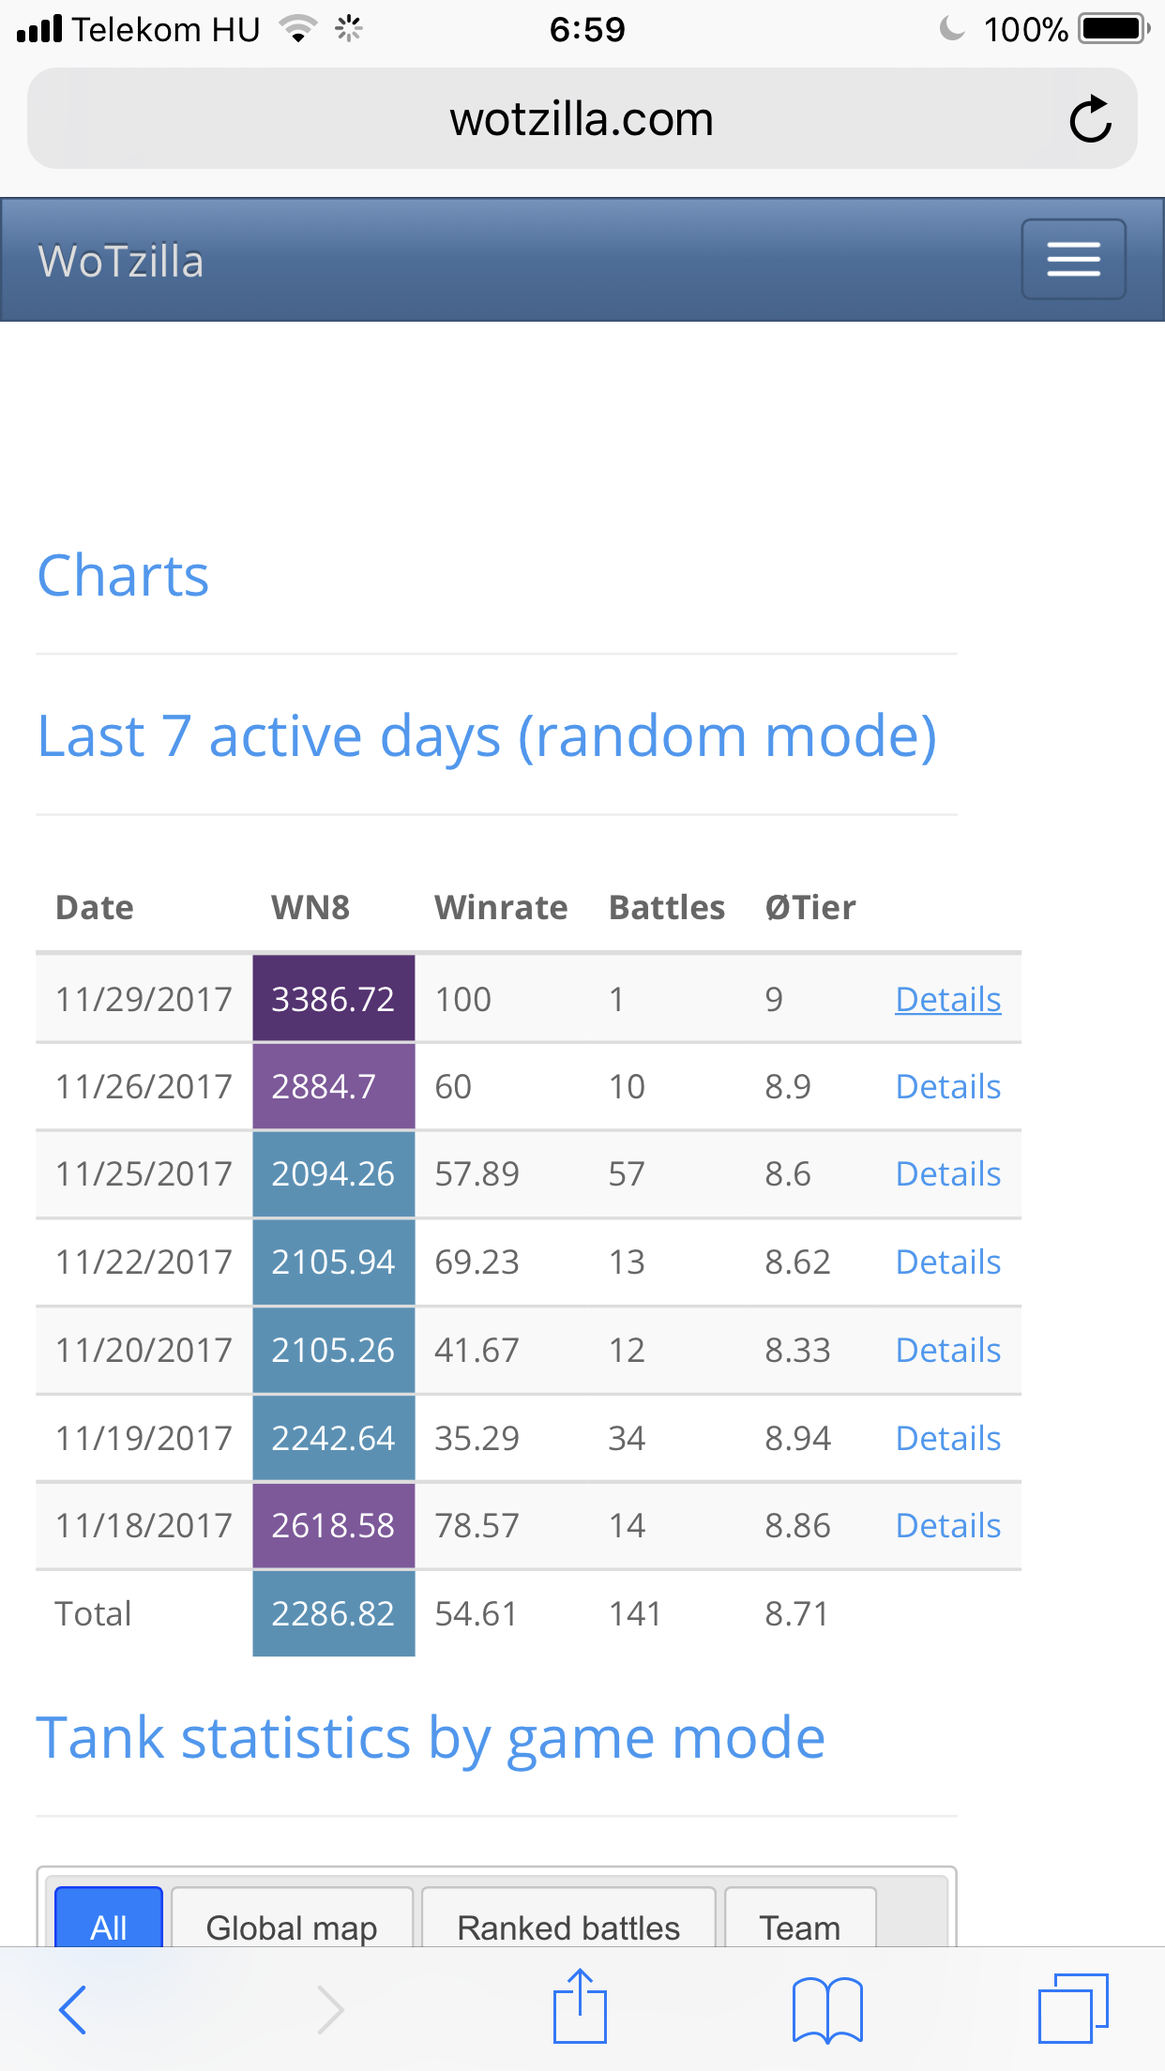Open the hamburger navigation menu
Image resolution: width=1165 pixels, height=2071 pixels.
pyautogui.click(x=1073, y=259)
